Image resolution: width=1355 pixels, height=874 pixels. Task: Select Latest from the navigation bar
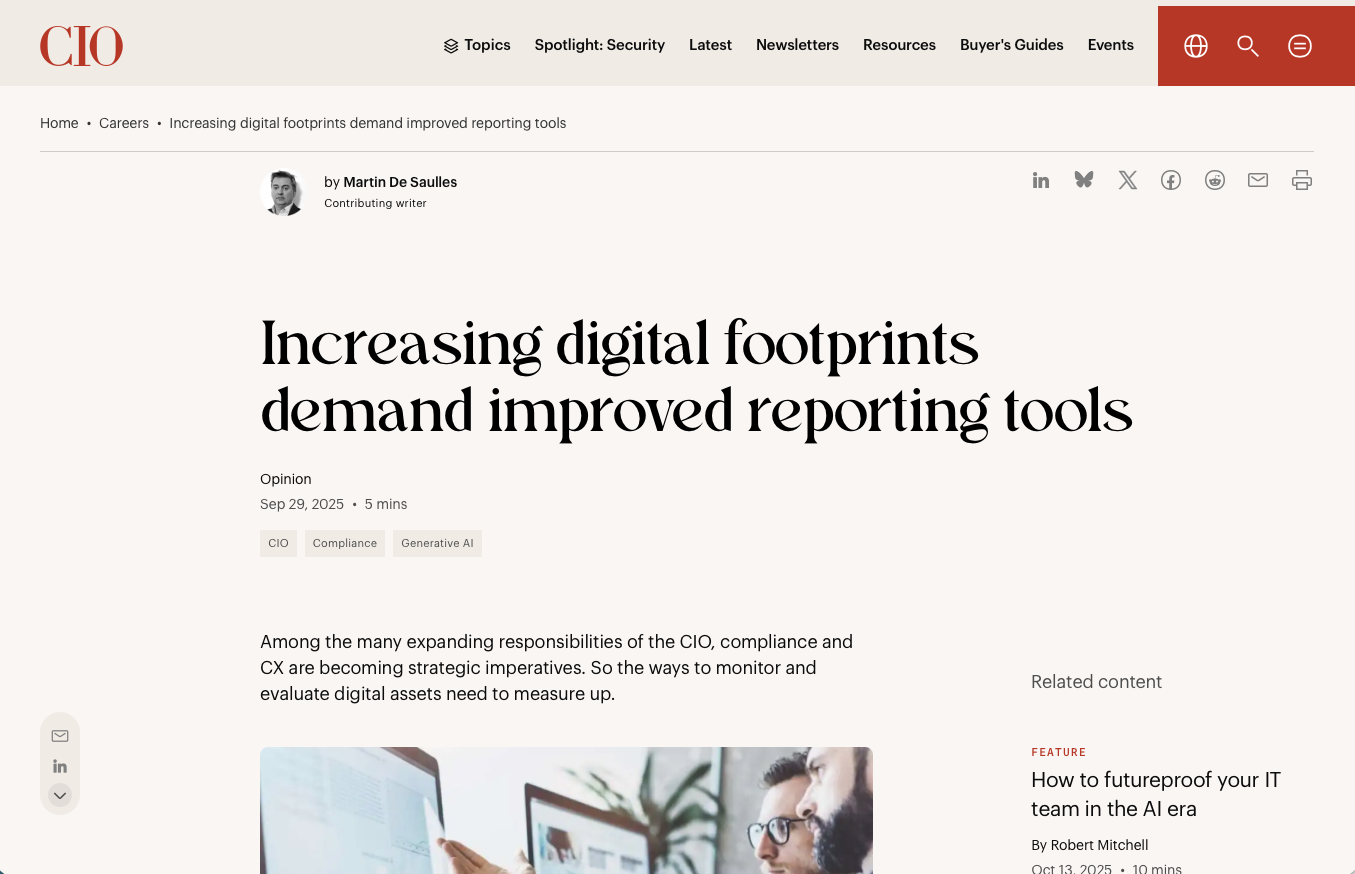click(x=710, y=45)
